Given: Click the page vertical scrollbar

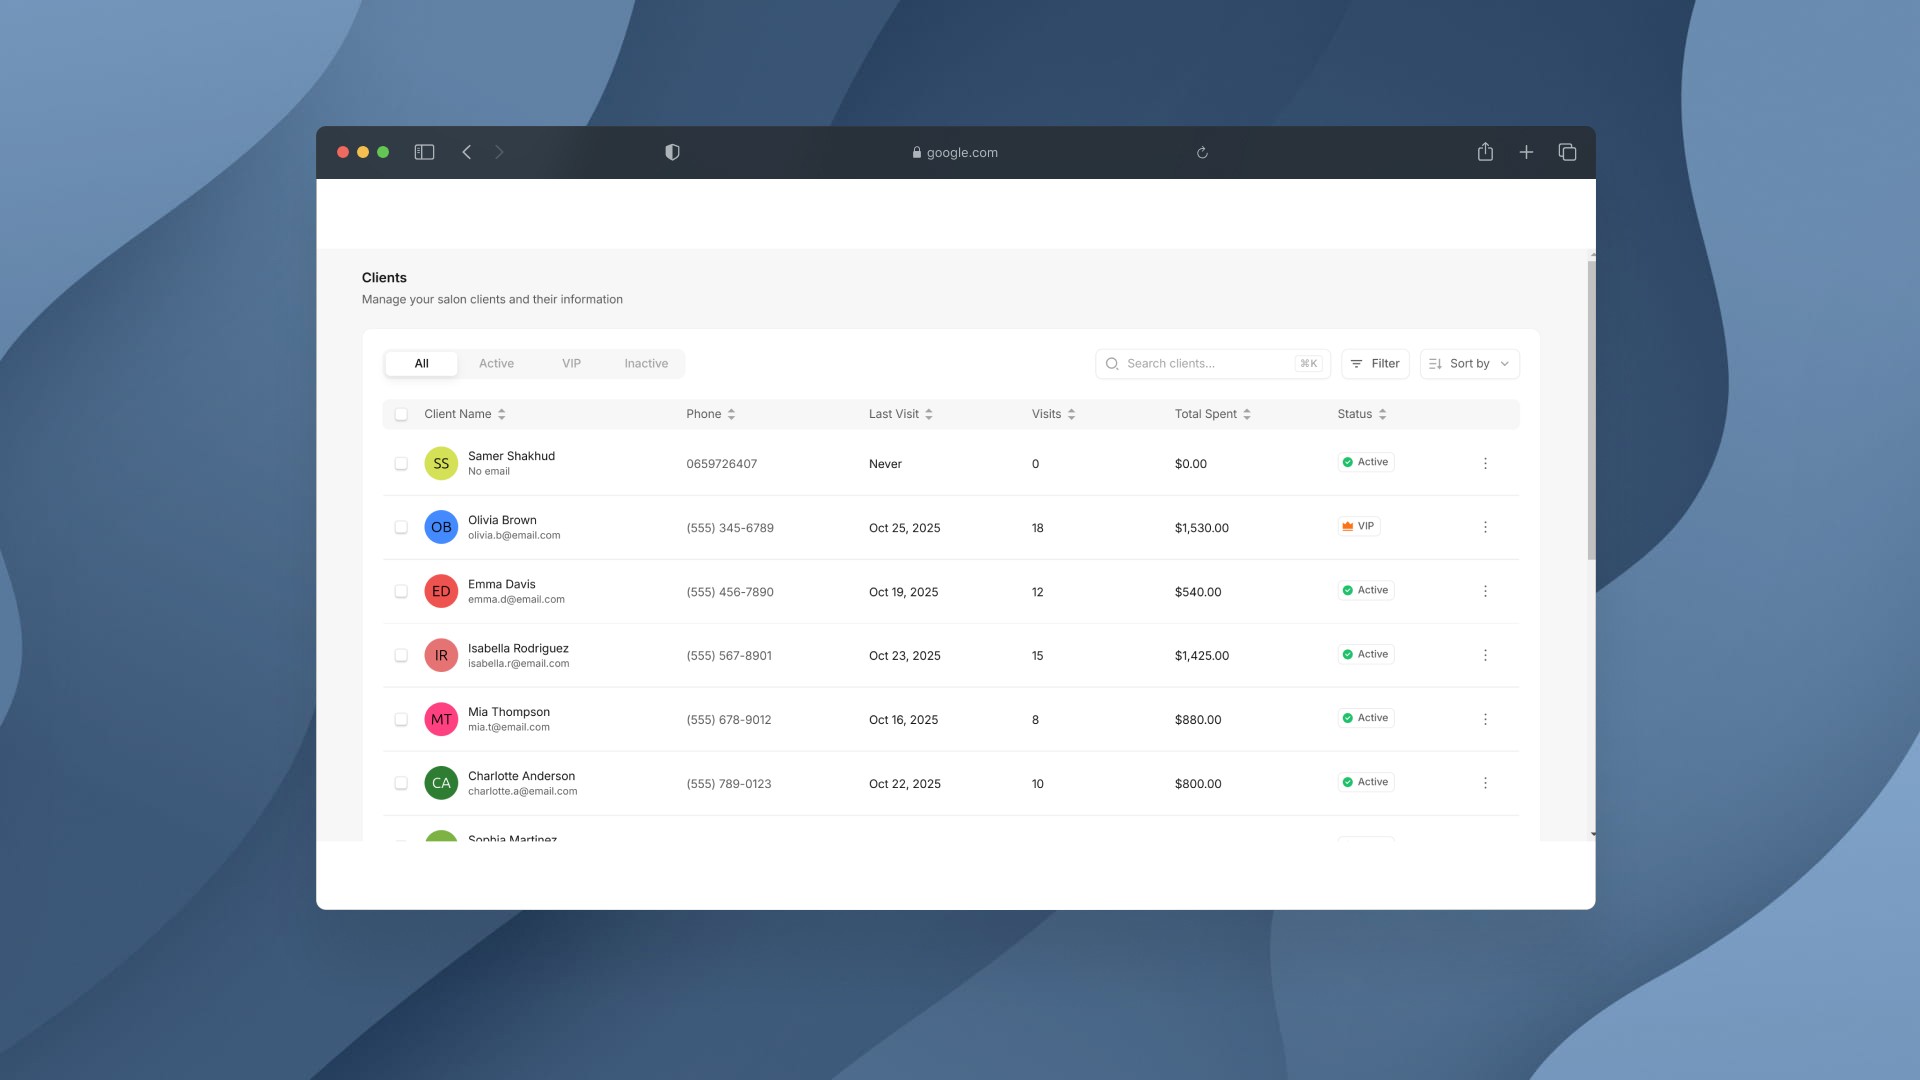Looking at the screenshot, I should (x=1591, y=410).
